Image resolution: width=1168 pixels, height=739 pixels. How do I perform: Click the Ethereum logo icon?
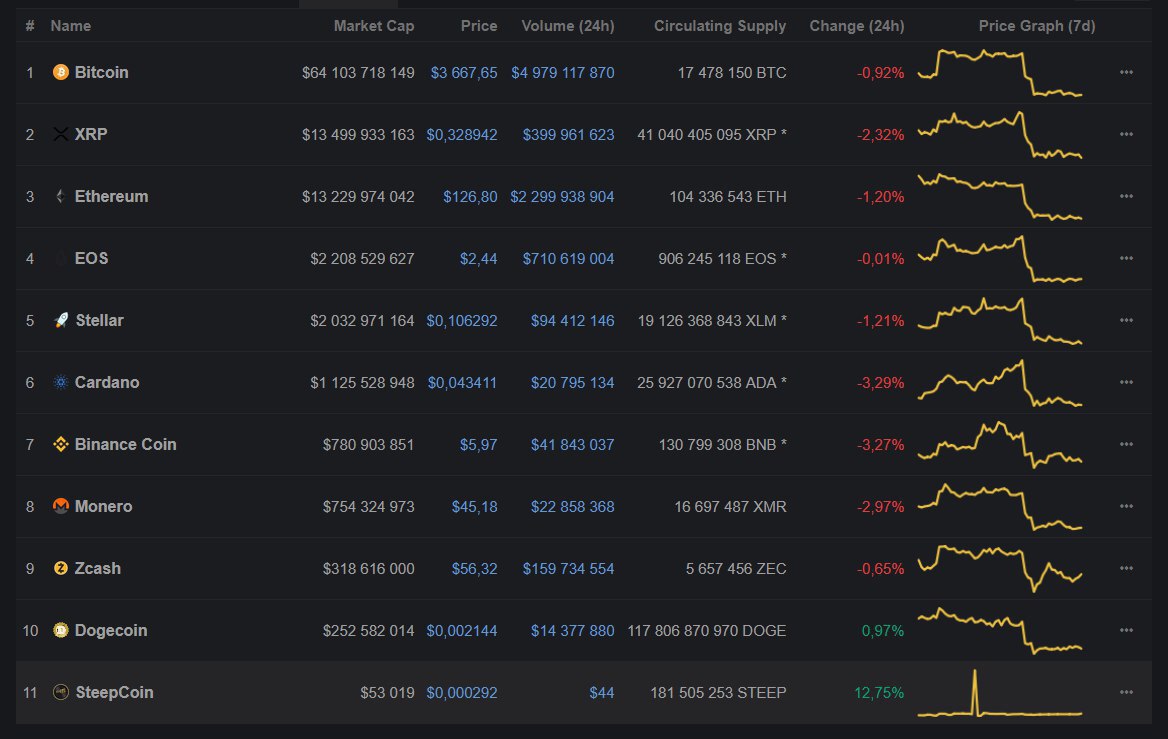(61, 196)
